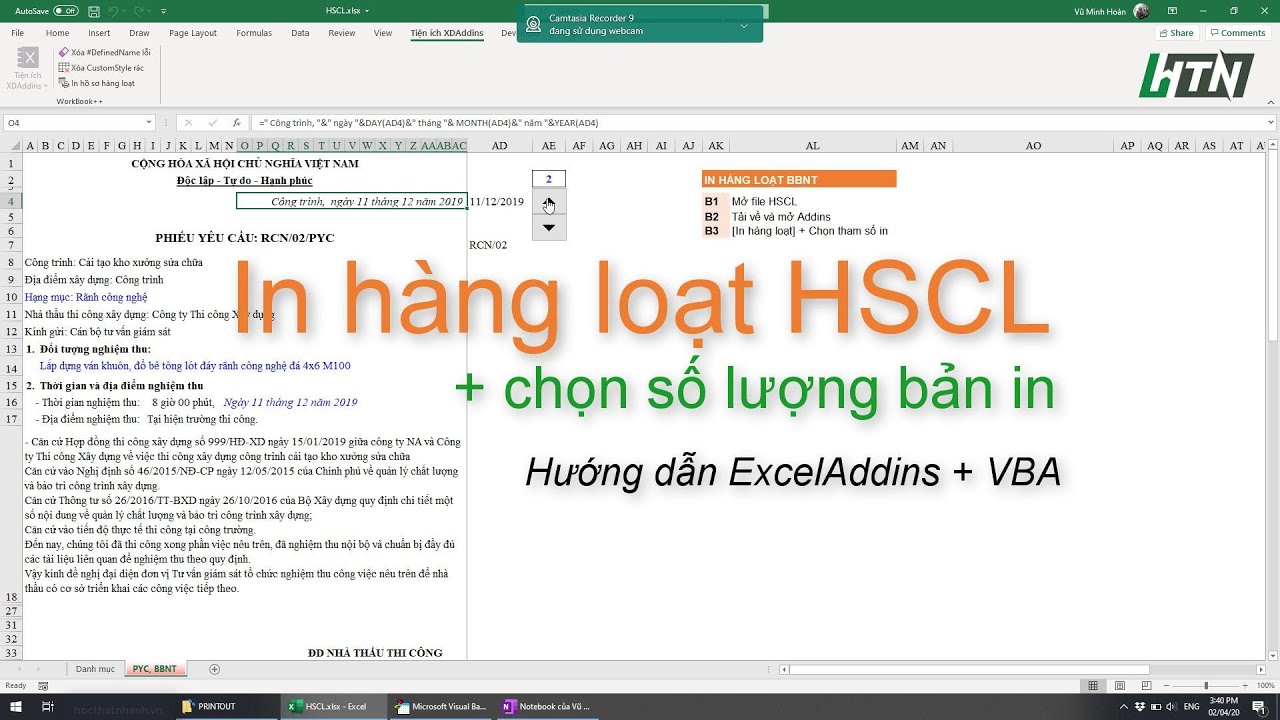Click the Cancel X formula icon

point(187,123)
